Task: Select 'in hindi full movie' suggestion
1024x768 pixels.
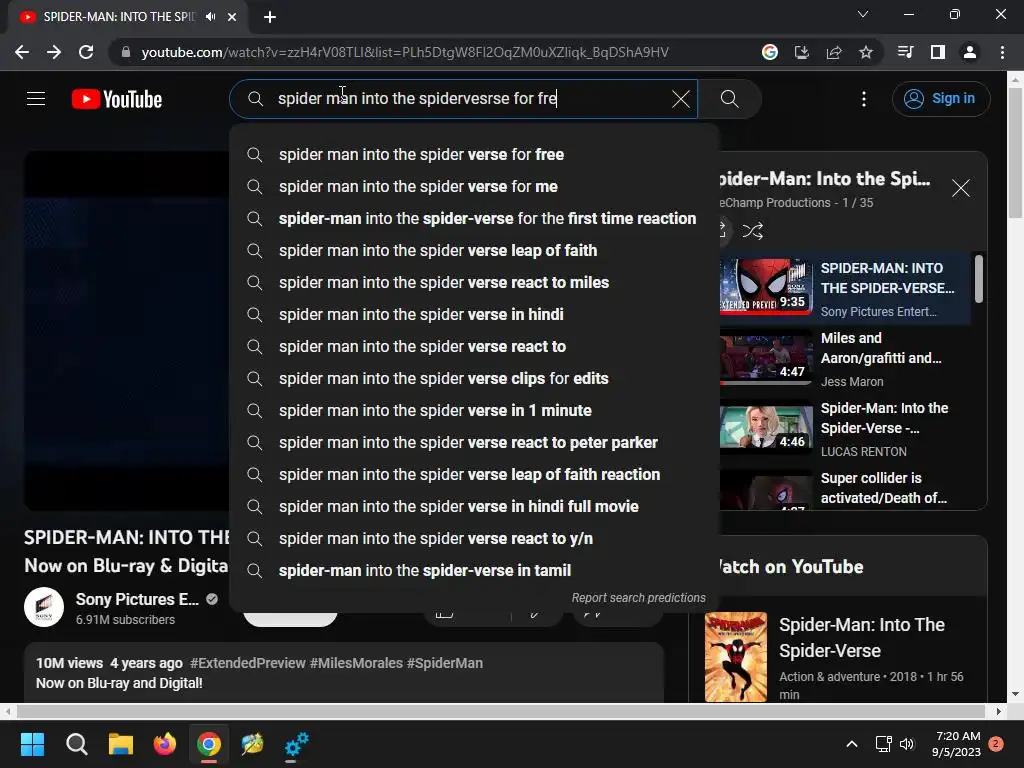Action: click(474, 507)
